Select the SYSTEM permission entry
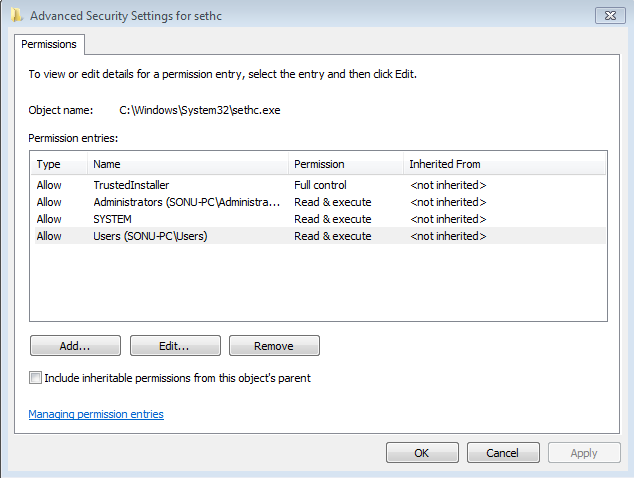Image resolution: width=634 pixels, height=478 pixels. [x=320, y=219]
